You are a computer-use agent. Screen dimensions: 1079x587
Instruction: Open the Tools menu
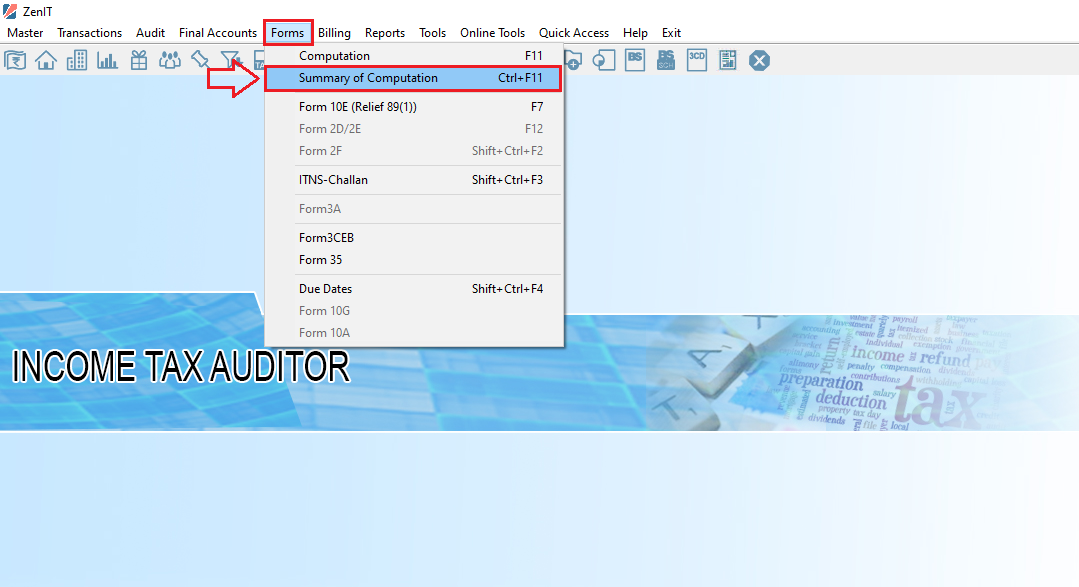[x=432, y=32]
